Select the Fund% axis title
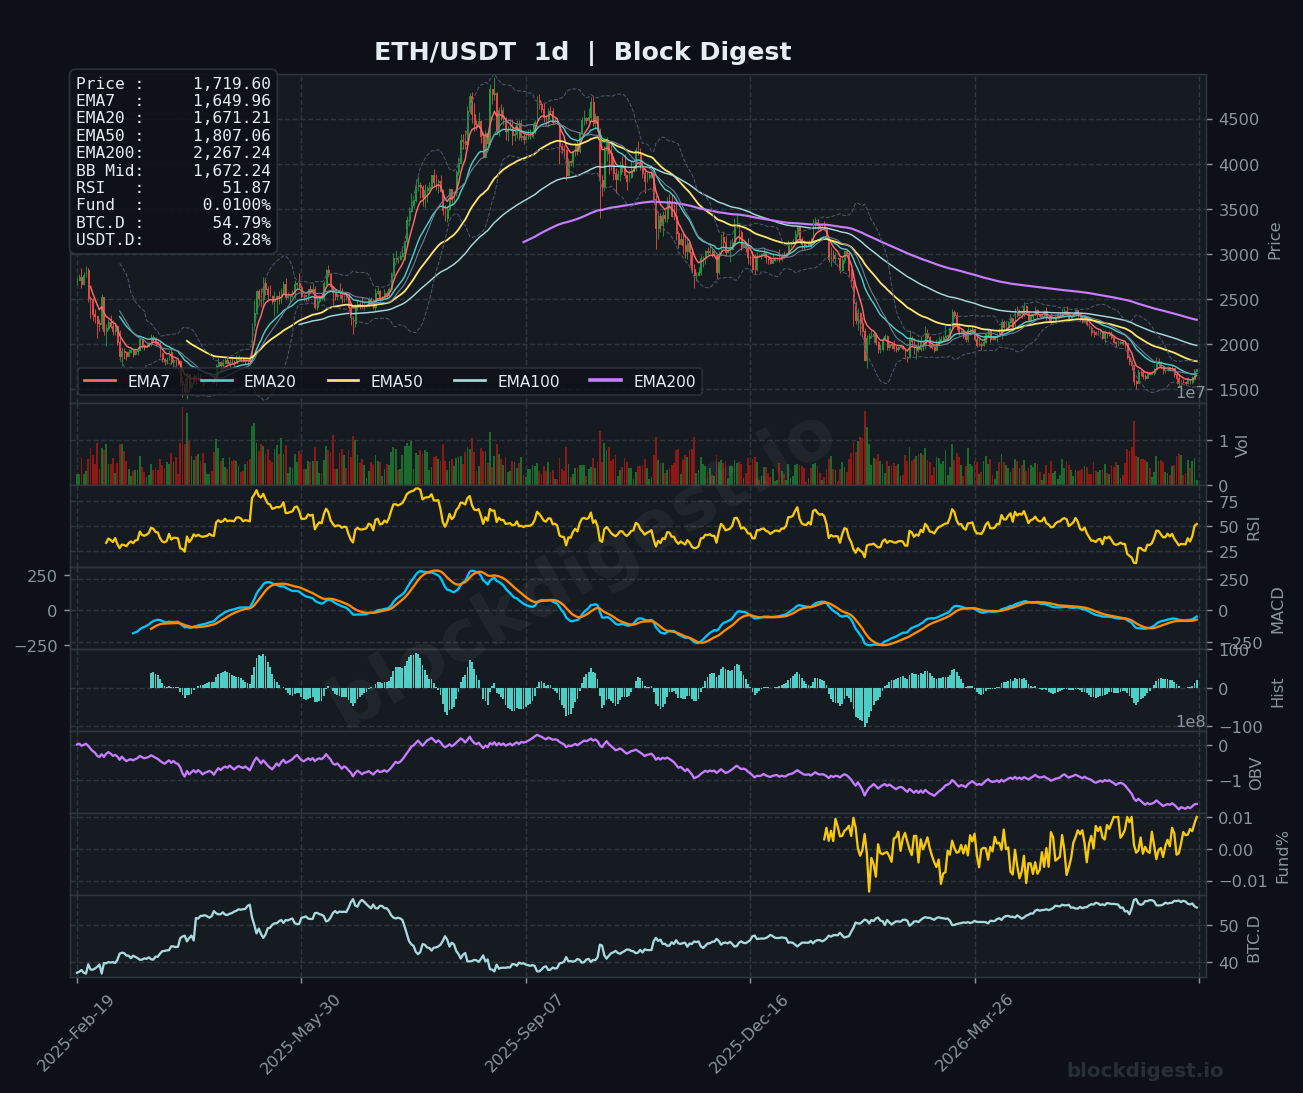Screen dimensions: 1303x1093 click(1282, 857)
